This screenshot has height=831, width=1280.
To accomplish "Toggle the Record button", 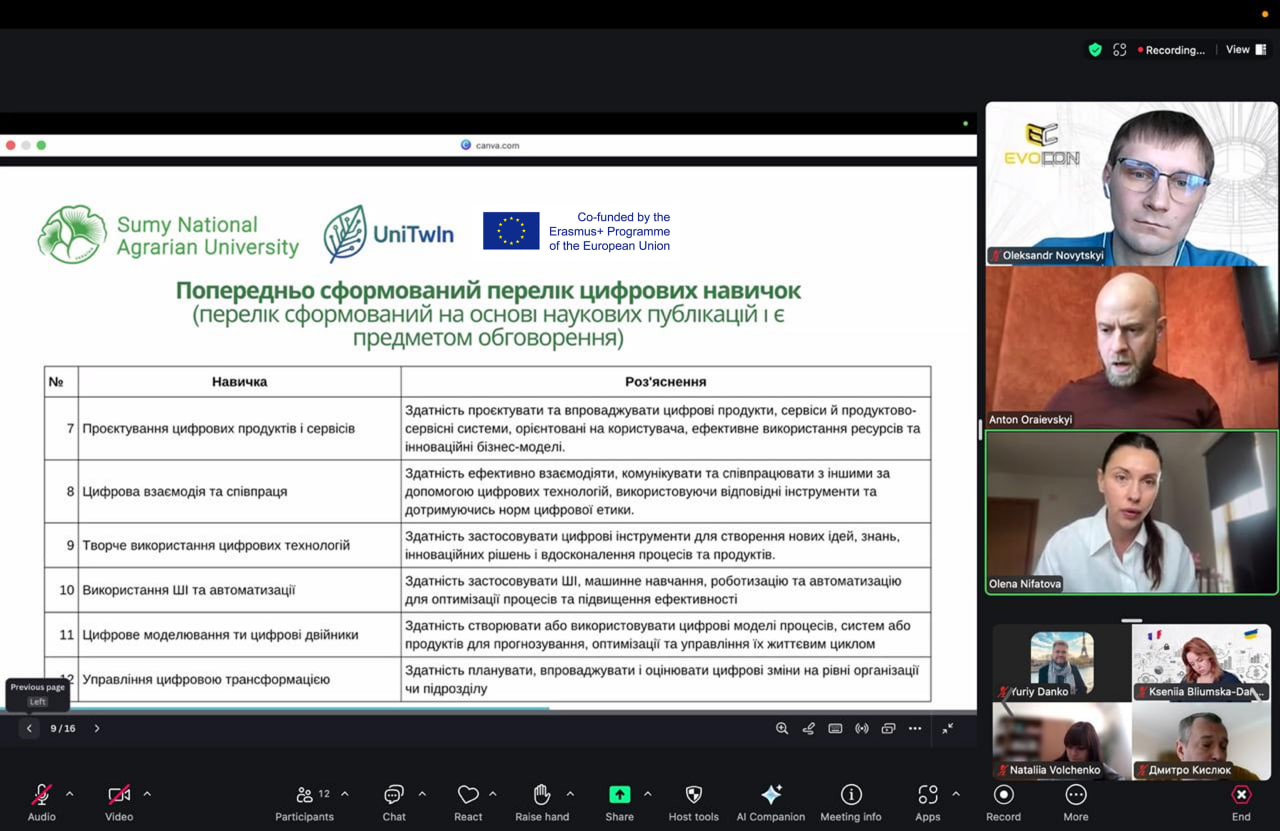I will [x=1004, y=794].
